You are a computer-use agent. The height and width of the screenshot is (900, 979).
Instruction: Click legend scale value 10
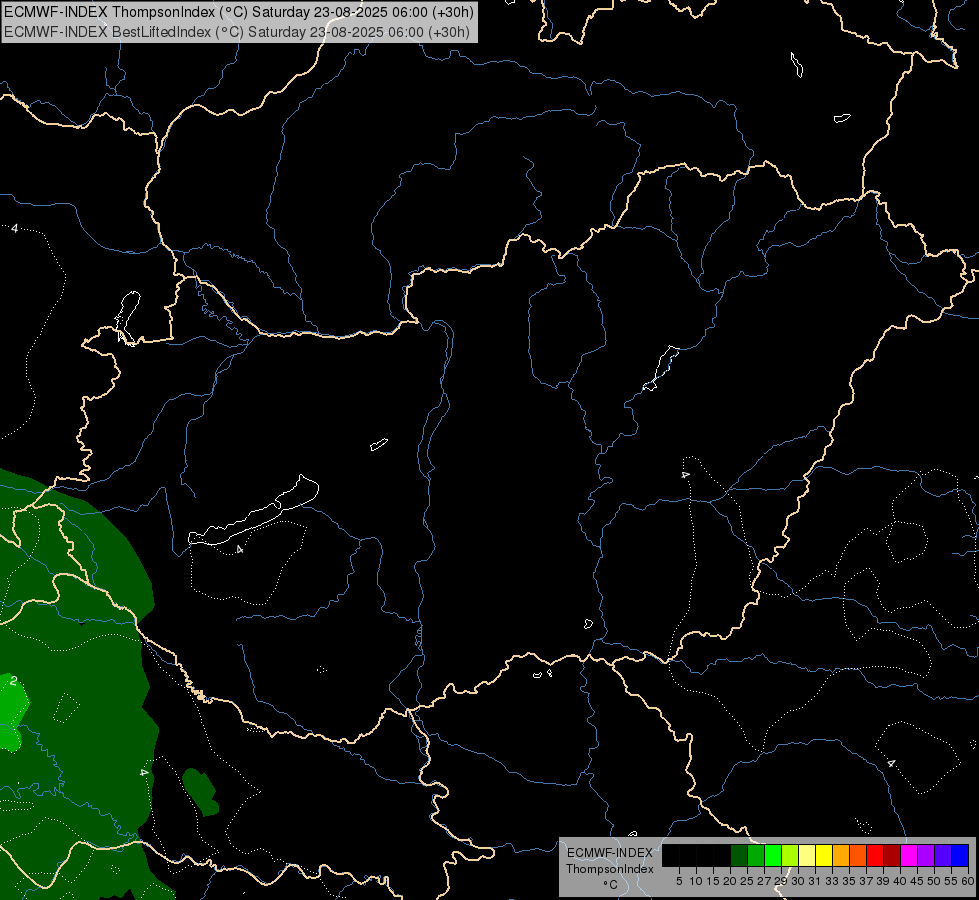coord(696,881)
